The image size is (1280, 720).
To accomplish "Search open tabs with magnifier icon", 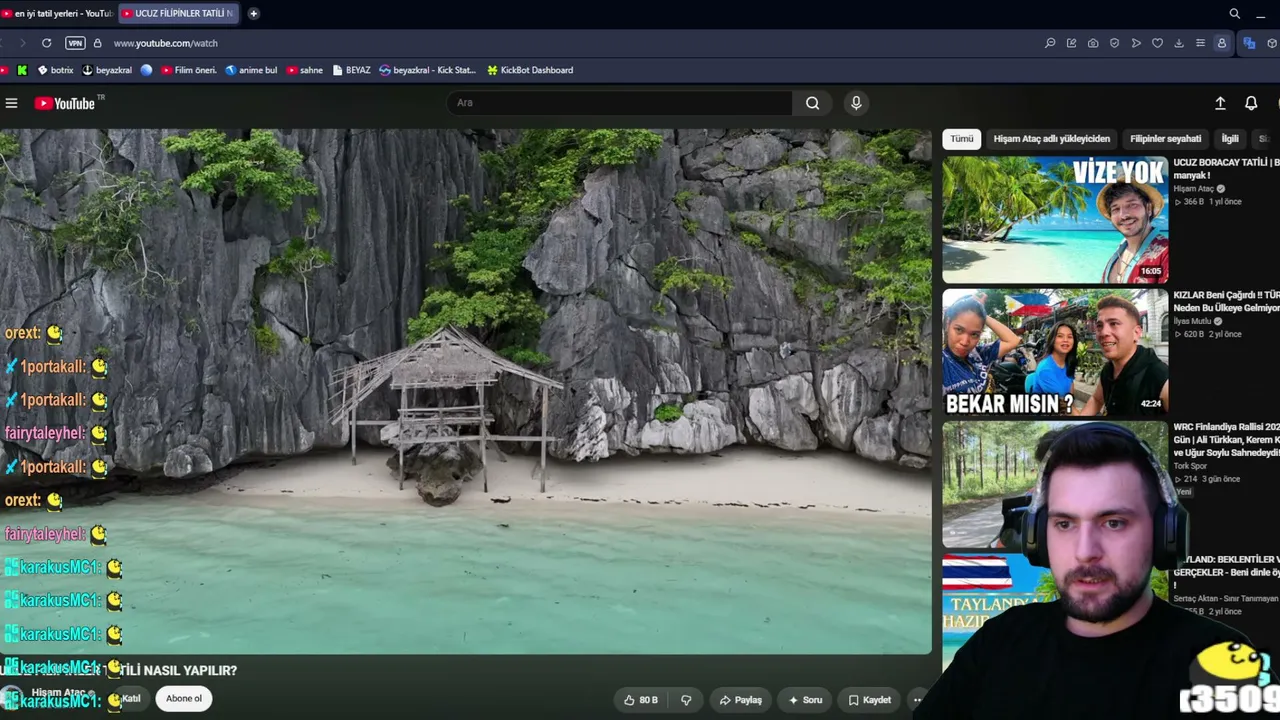I will [x=1235, y=13].
